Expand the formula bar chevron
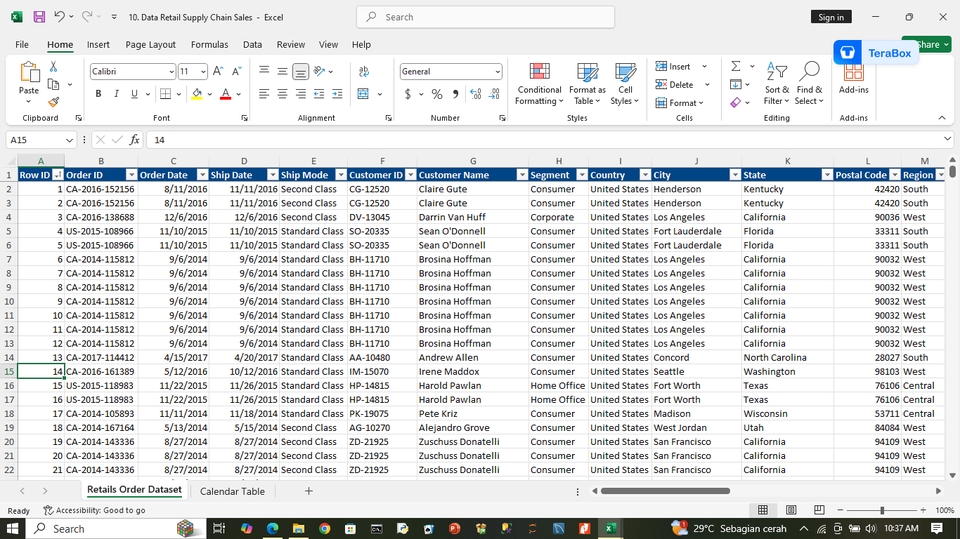 pos(947,139)
